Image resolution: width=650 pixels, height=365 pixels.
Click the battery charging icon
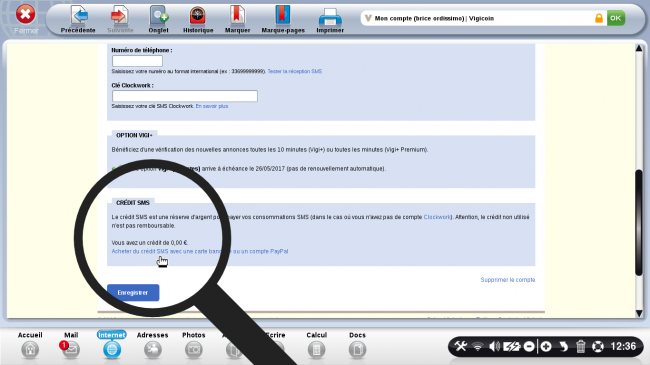[512, 346]
